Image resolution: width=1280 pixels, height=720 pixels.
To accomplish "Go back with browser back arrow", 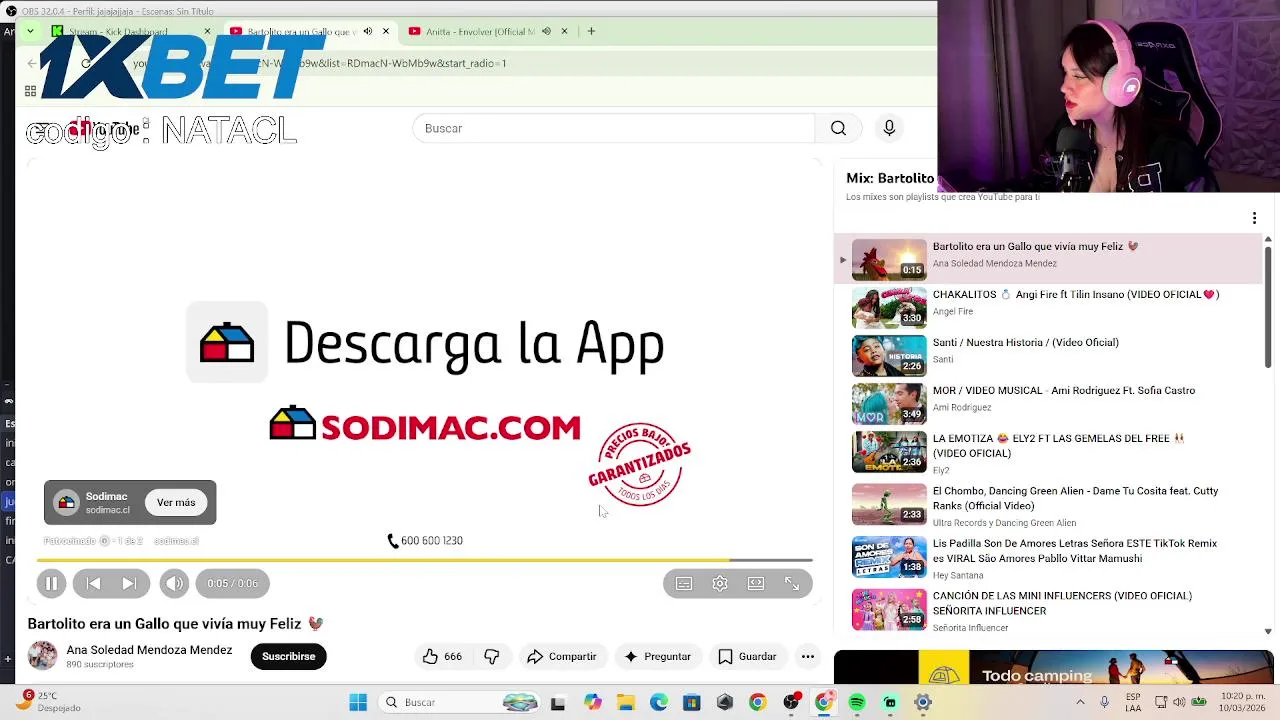I will (32, 63).
